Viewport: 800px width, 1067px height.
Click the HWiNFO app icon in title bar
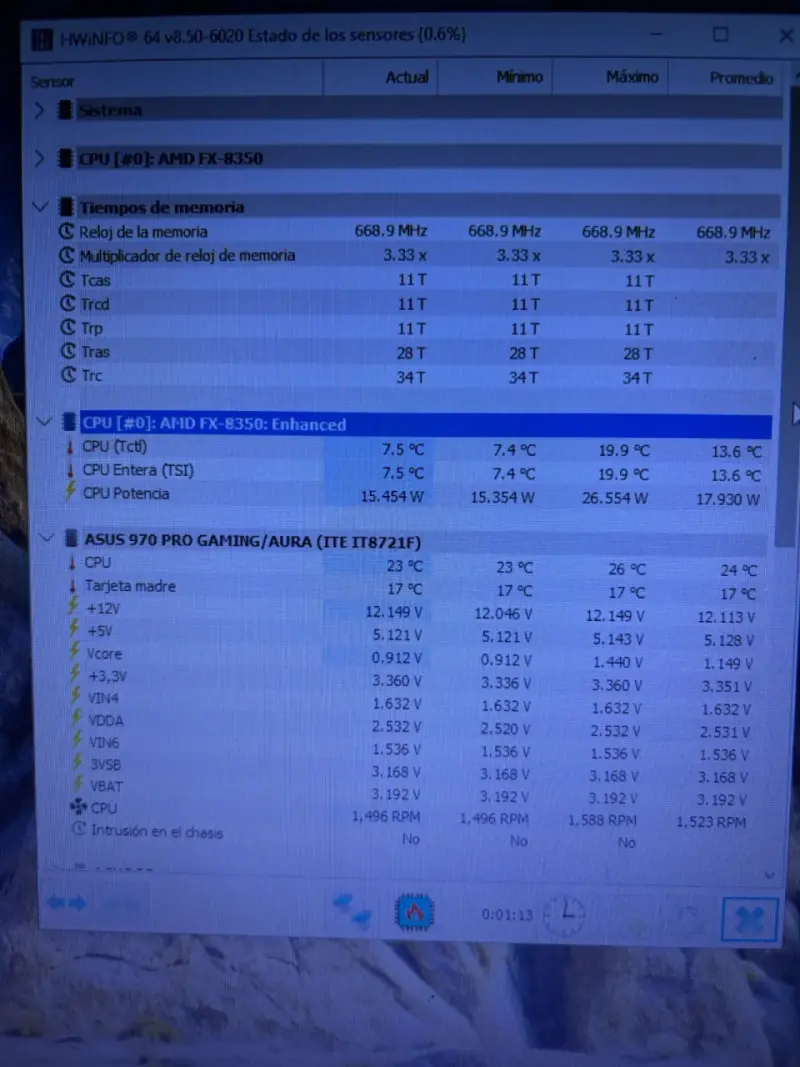pos(41,39)
